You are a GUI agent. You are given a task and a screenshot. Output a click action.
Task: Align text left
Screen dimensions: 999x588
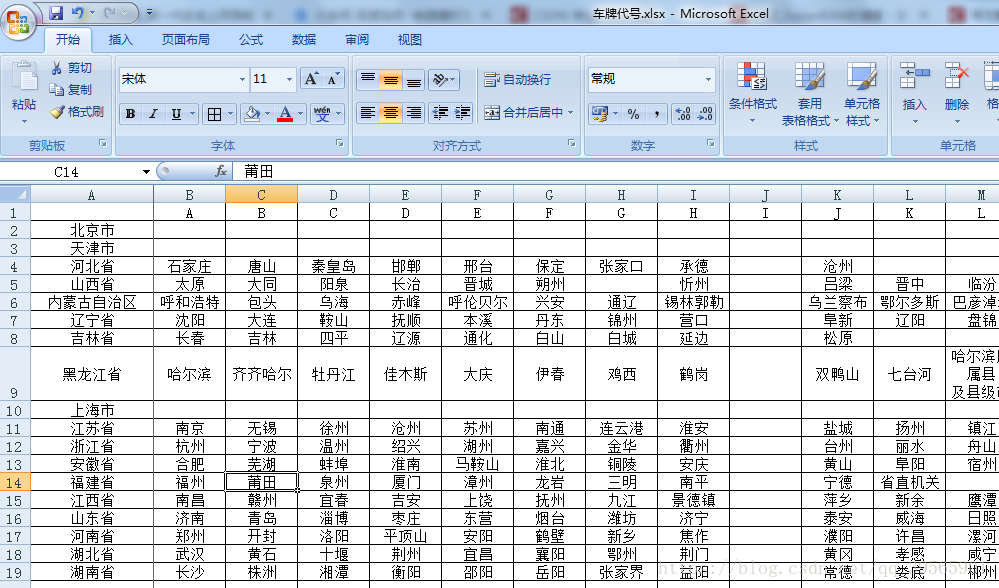pyautogui.click(x=368, y=113)
